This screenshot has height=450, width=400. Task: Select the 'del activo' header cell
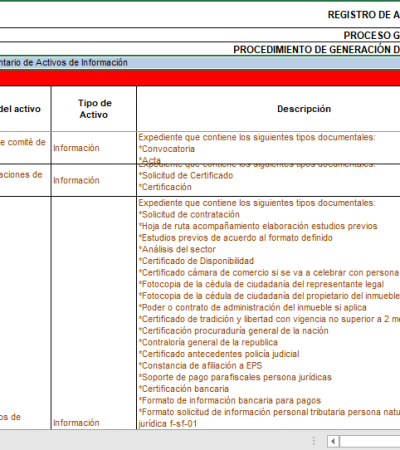[25, 109]
